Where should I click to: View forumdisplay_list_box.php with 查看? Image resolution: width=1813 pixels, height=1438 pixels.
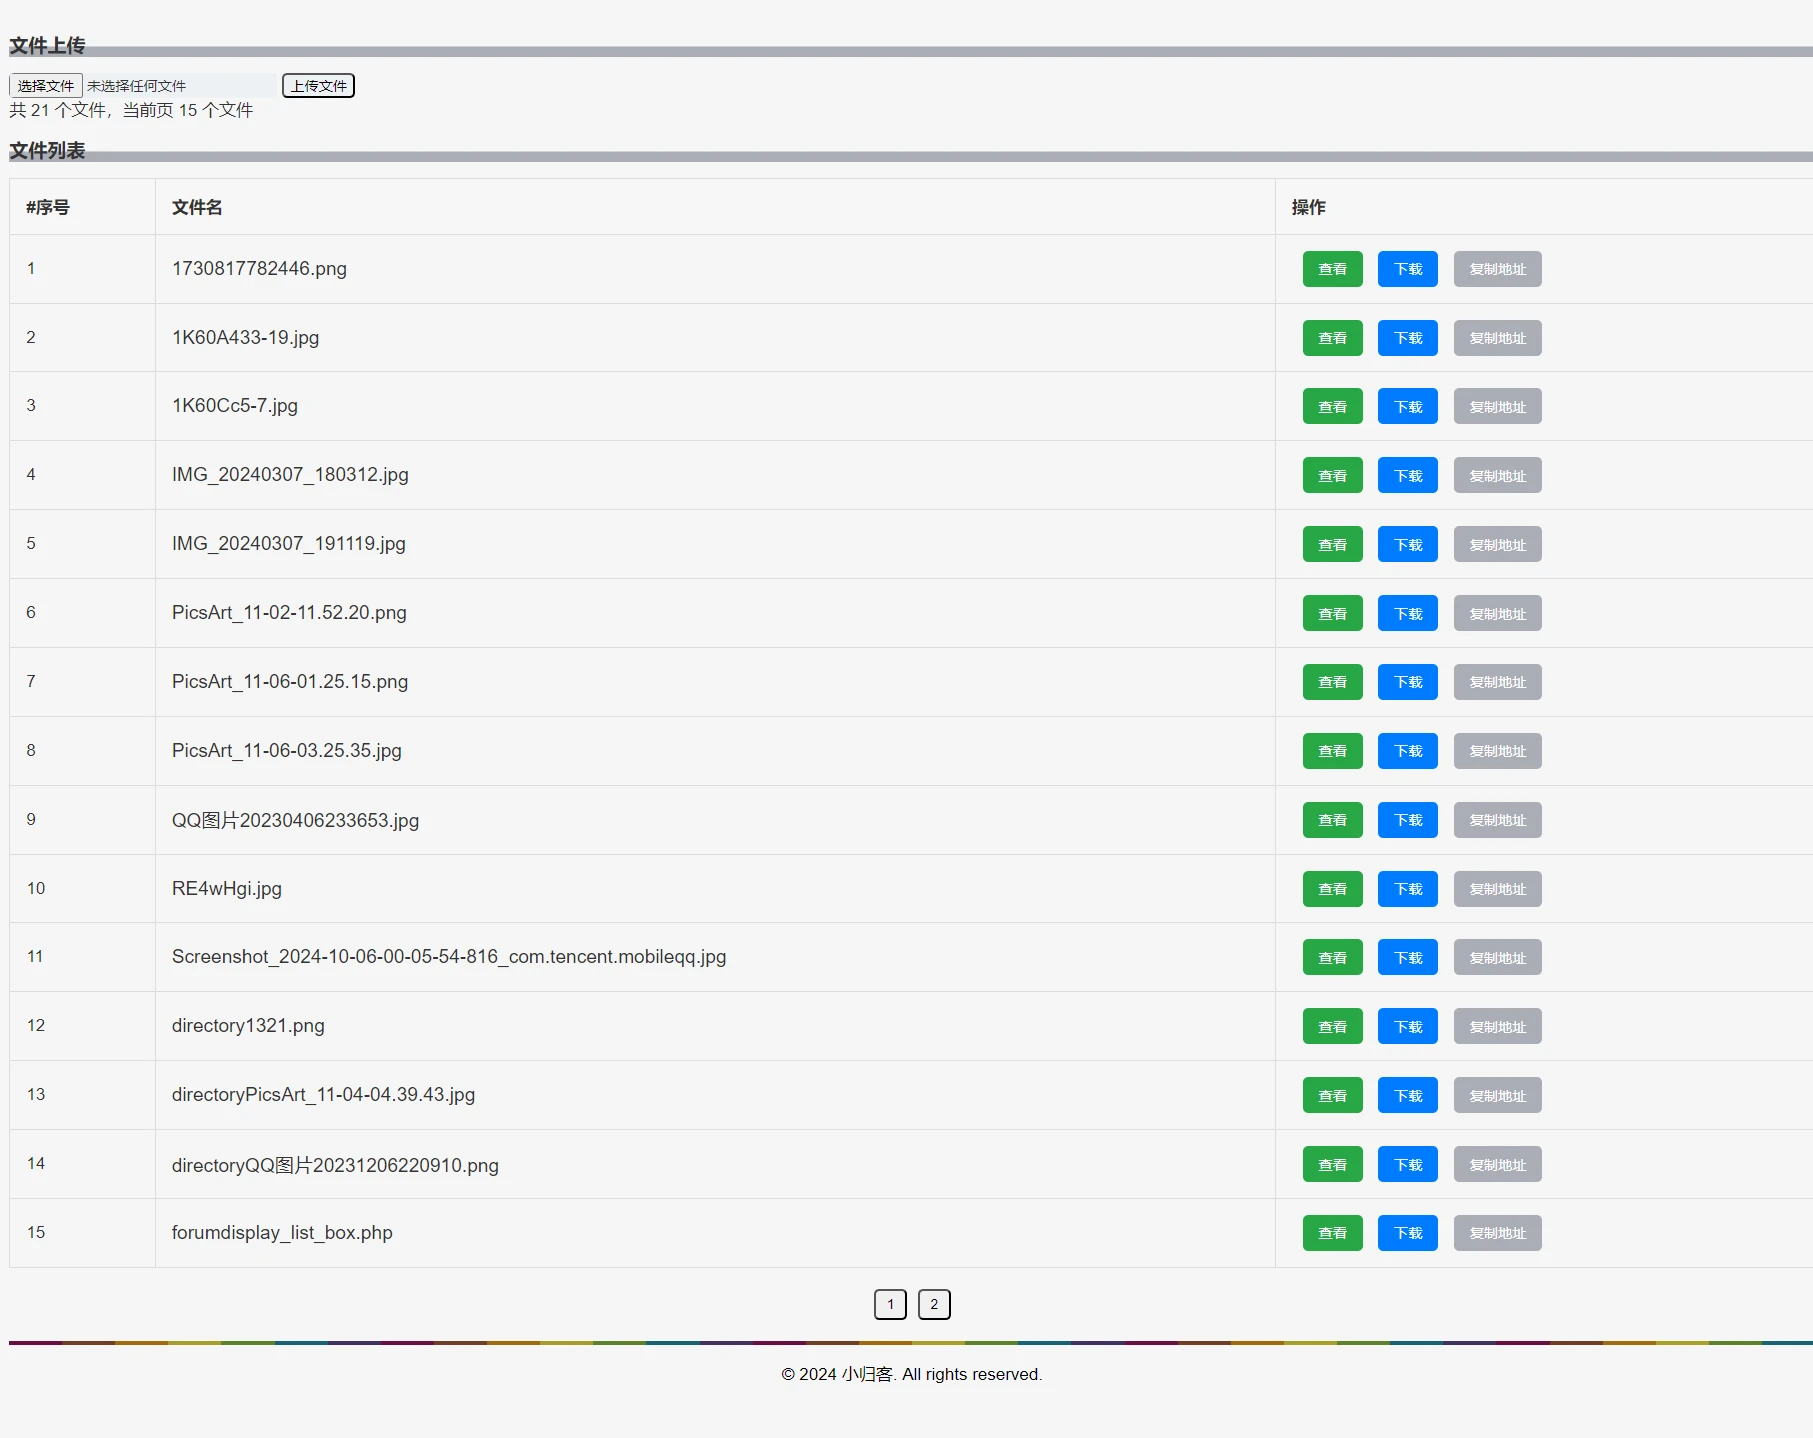[x=1332, y=1233]
